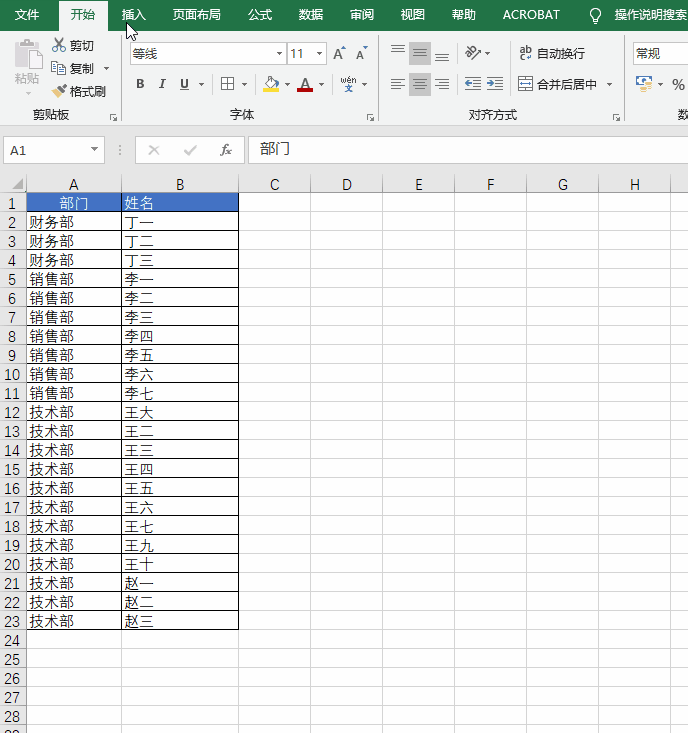Image resolution: width=688 pixels, height=733 pixels.
Task: Switch to the Data (数据) tab
Action: [x=311, y=15]
